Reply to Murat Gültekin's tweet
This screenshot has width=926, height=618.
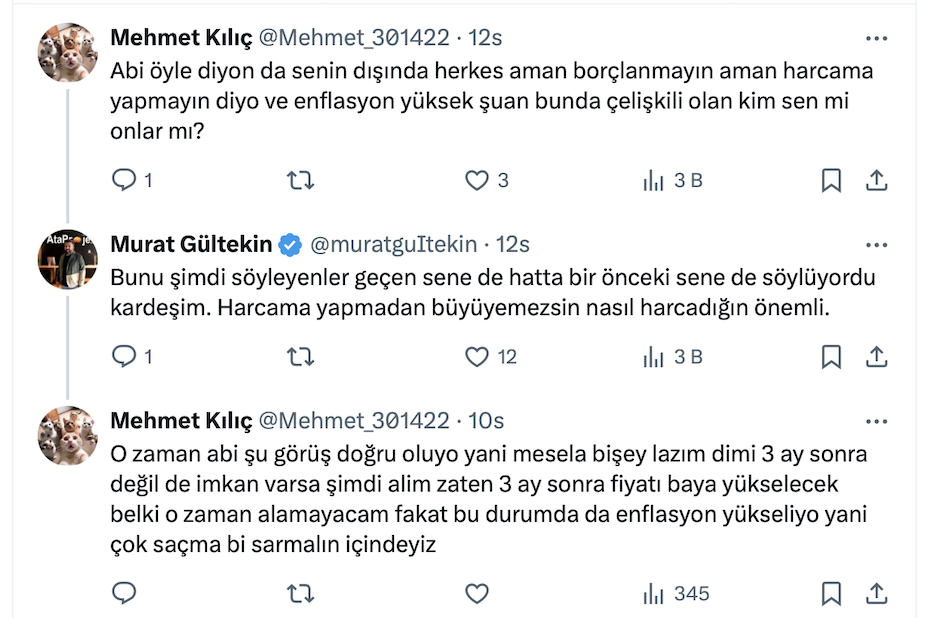pyautogui.click(x=124, y=356)
